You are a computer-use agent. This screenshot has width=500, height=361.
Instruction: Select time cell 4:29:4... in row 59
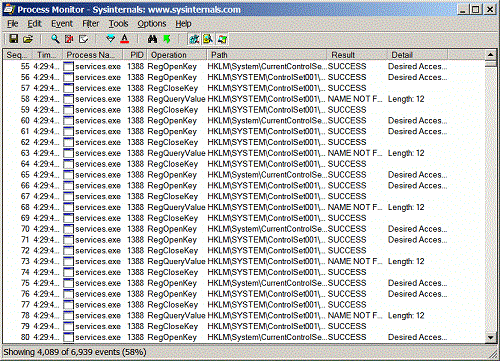pyautogui.click(x=46, y=110)
